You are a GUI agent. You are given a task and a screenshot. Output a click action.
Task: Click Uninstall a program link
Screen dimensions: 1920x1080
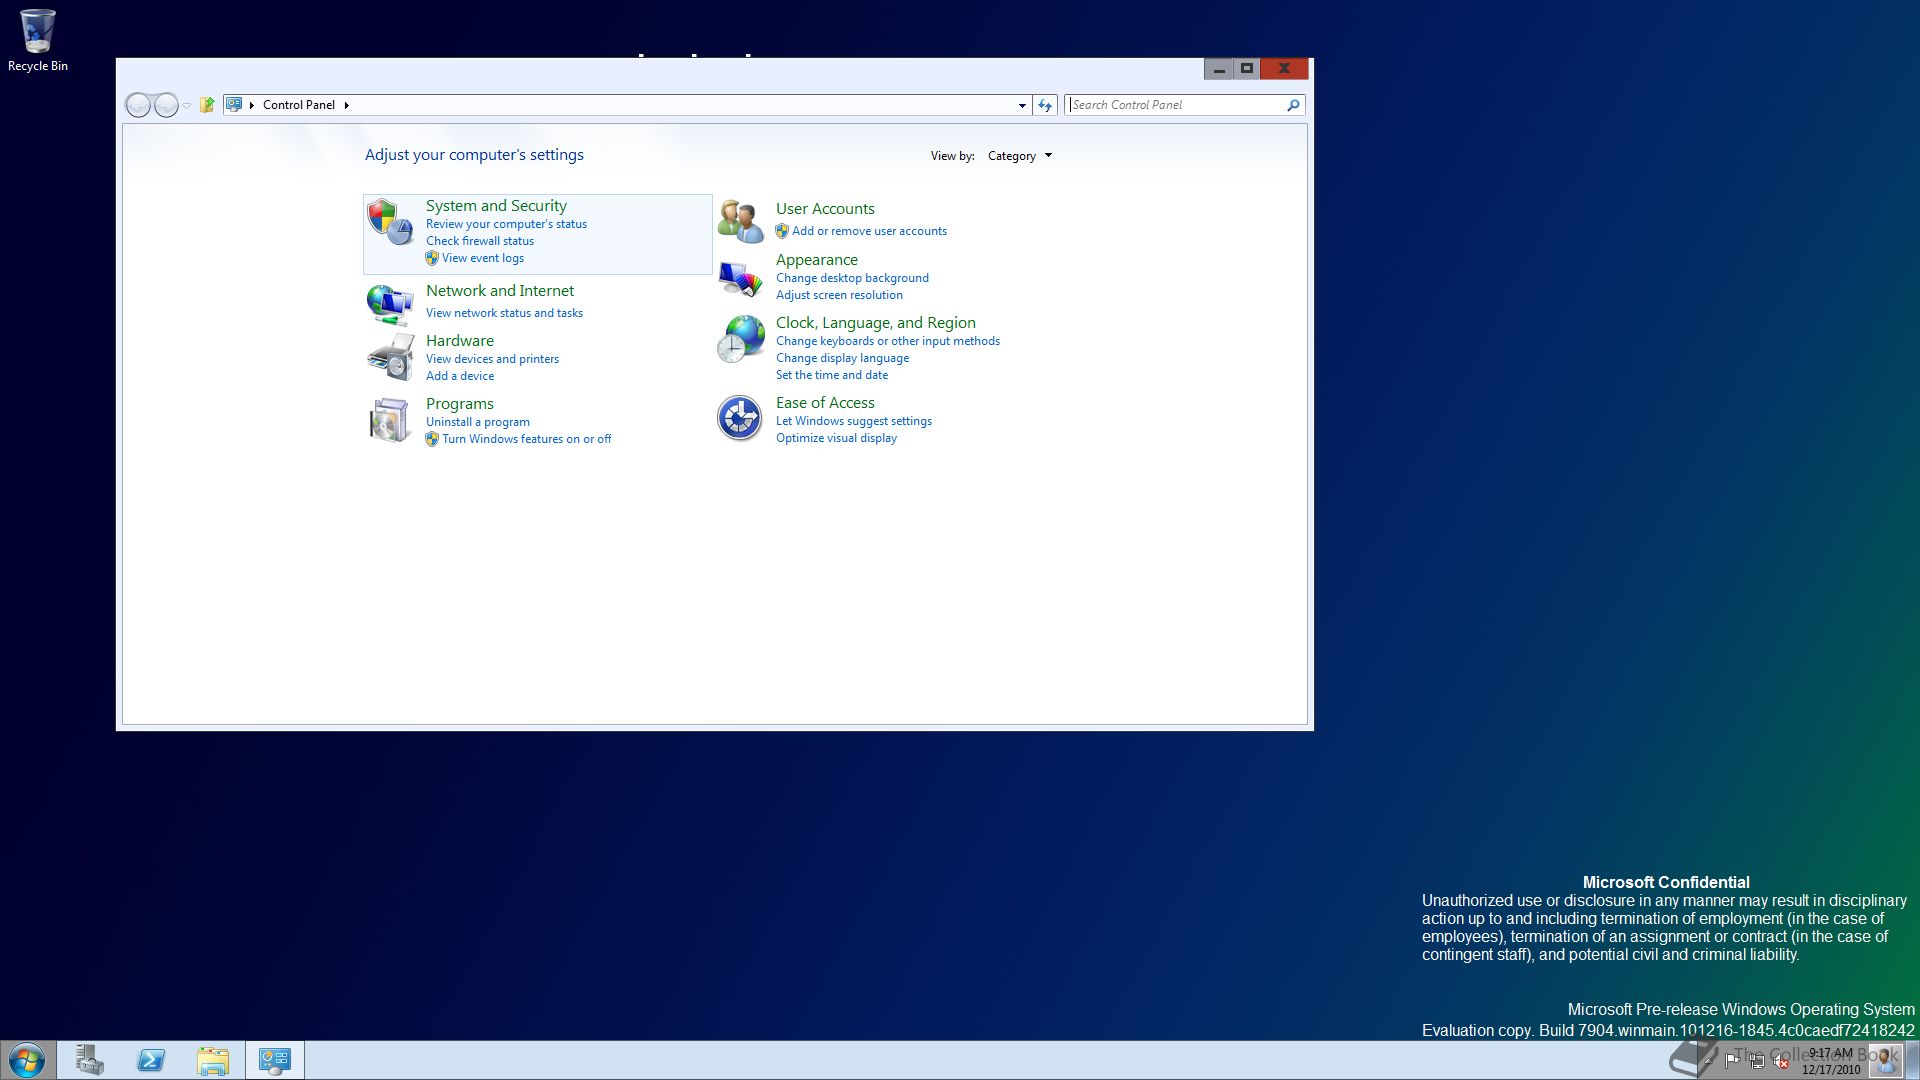[x=478, y=422]
